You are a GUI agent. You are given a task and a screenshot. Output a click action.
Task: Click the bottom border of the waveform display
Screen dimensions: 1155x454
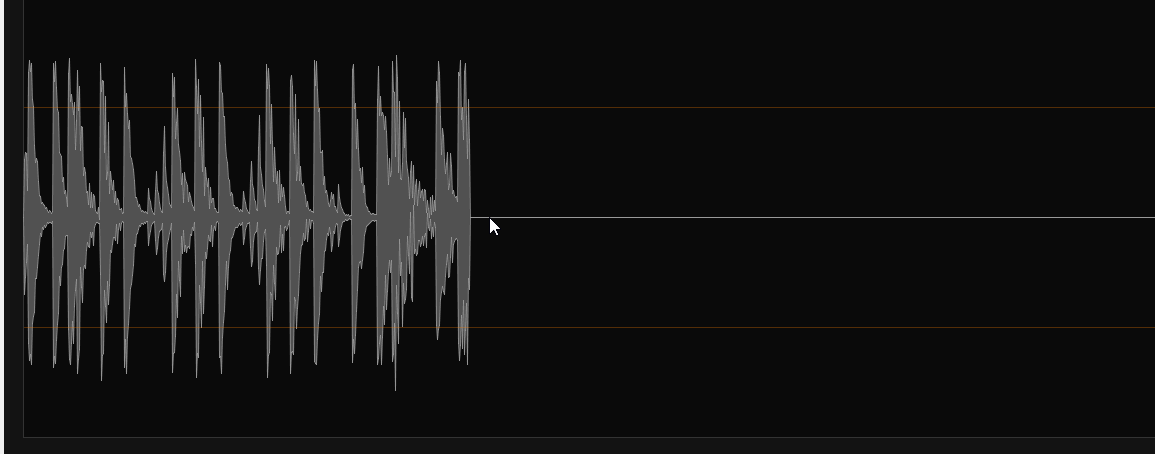pyautogui.click(x=589, y=438)
